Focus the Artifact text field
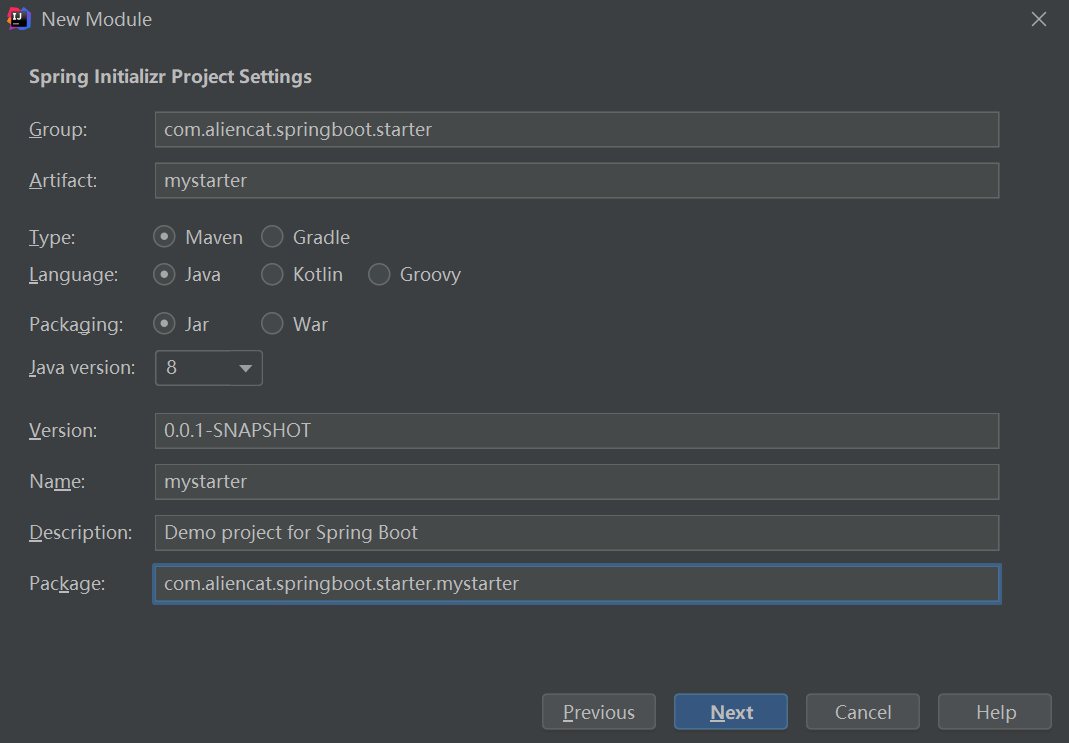 [x=577, y=181]
